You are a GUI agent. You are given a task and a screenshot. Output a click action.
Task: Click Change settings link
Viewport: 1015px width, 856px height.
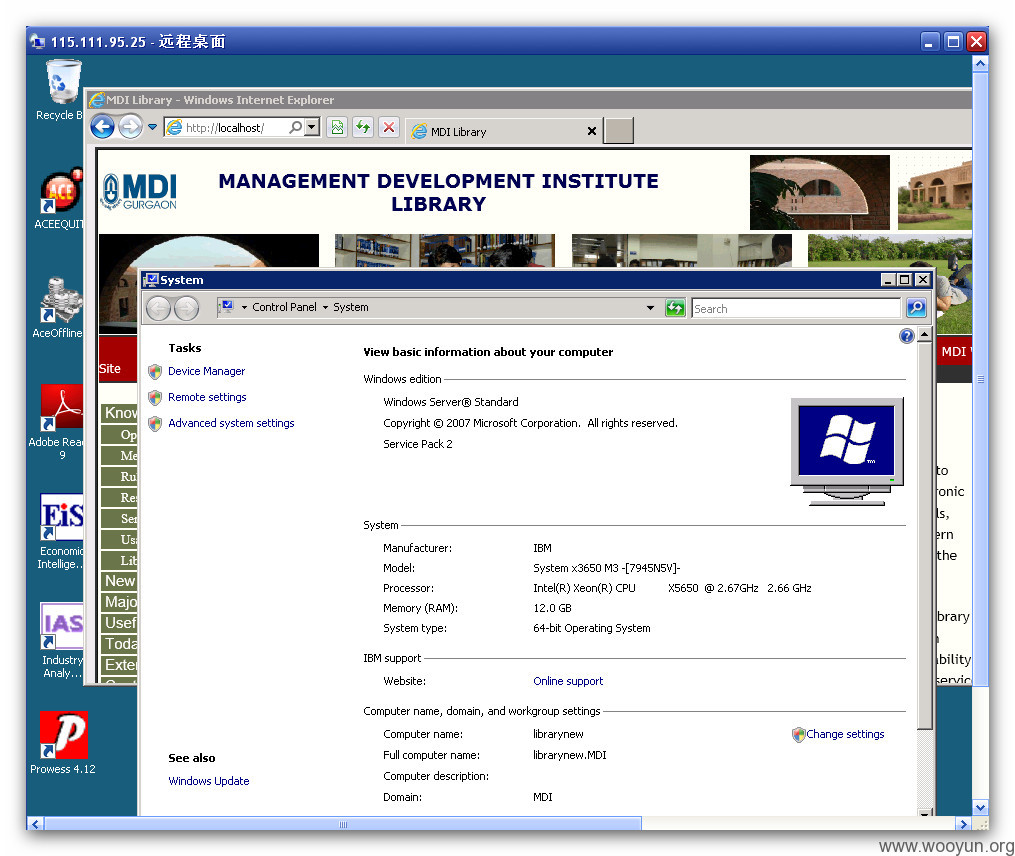point(845,734)
